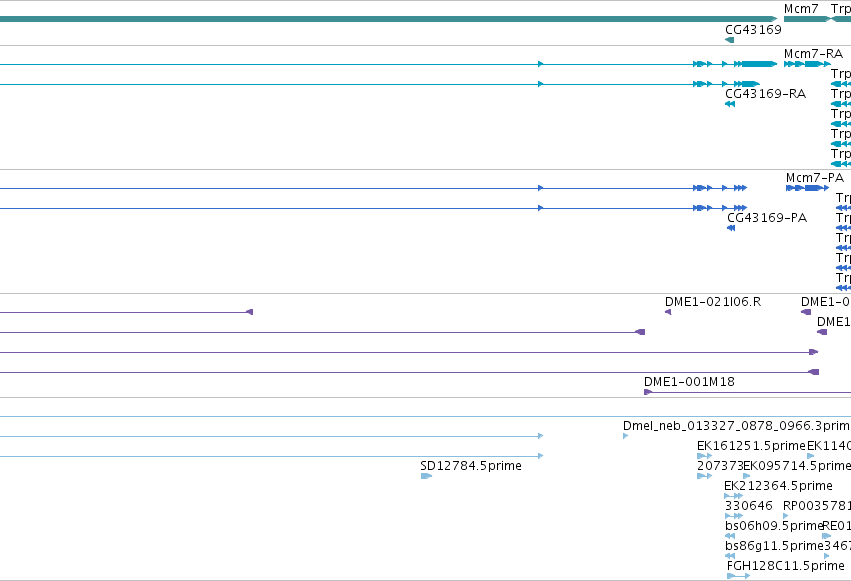Select the CG43169-RA transcript arrows
The width and height of the screenshot is (851, 581).
(730, 104)
